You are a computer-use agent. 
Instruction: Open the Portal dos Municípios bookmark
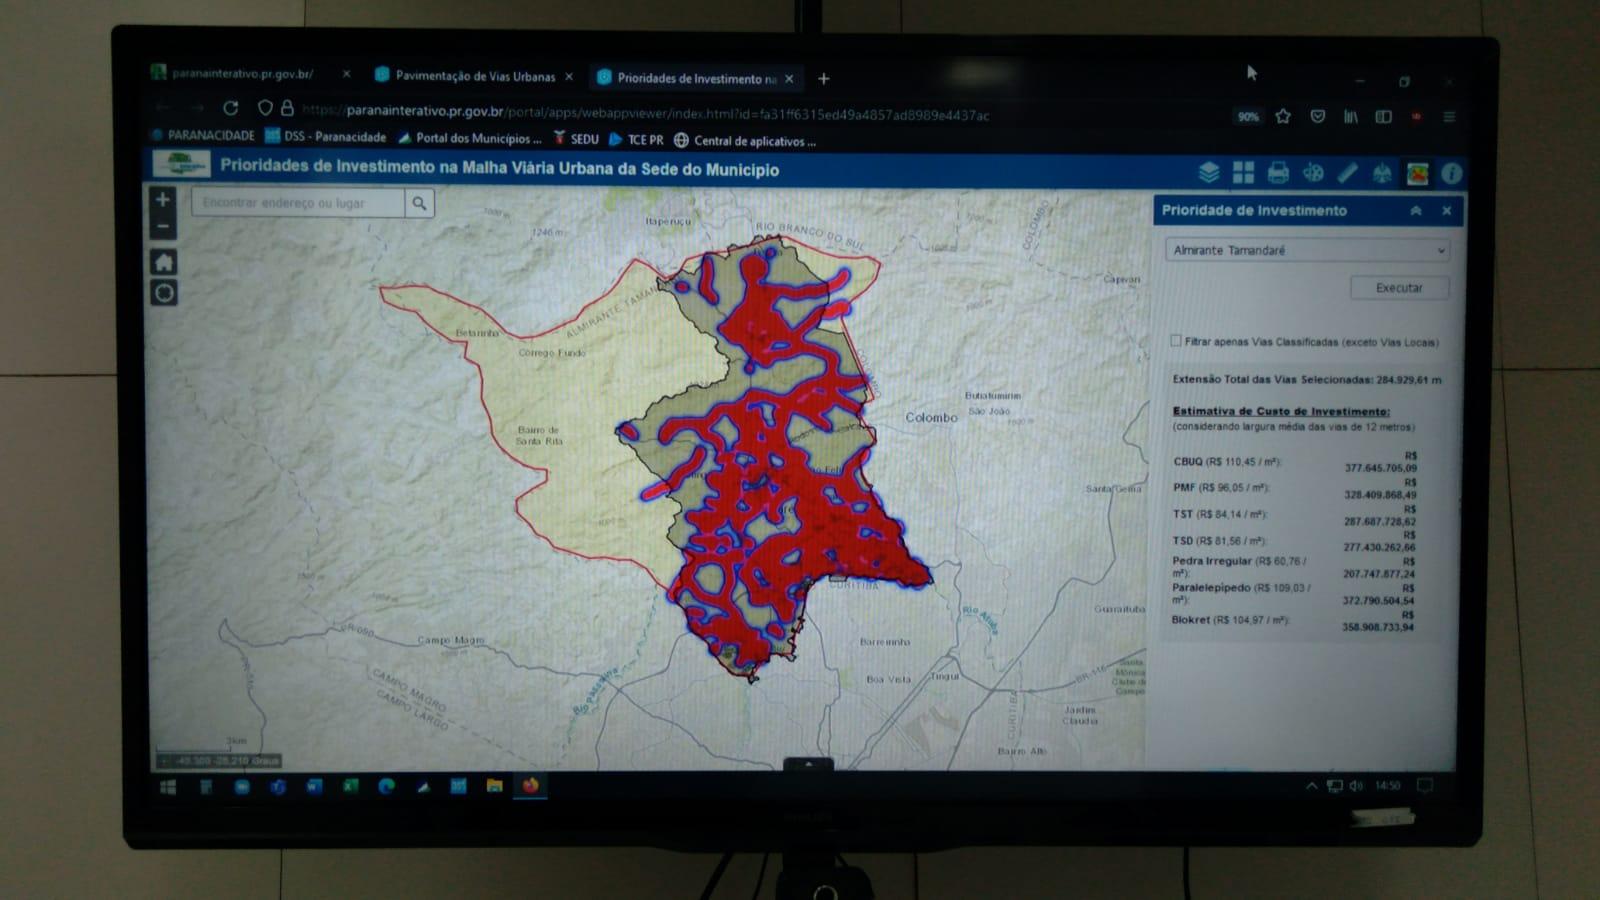tap(477, 139)
